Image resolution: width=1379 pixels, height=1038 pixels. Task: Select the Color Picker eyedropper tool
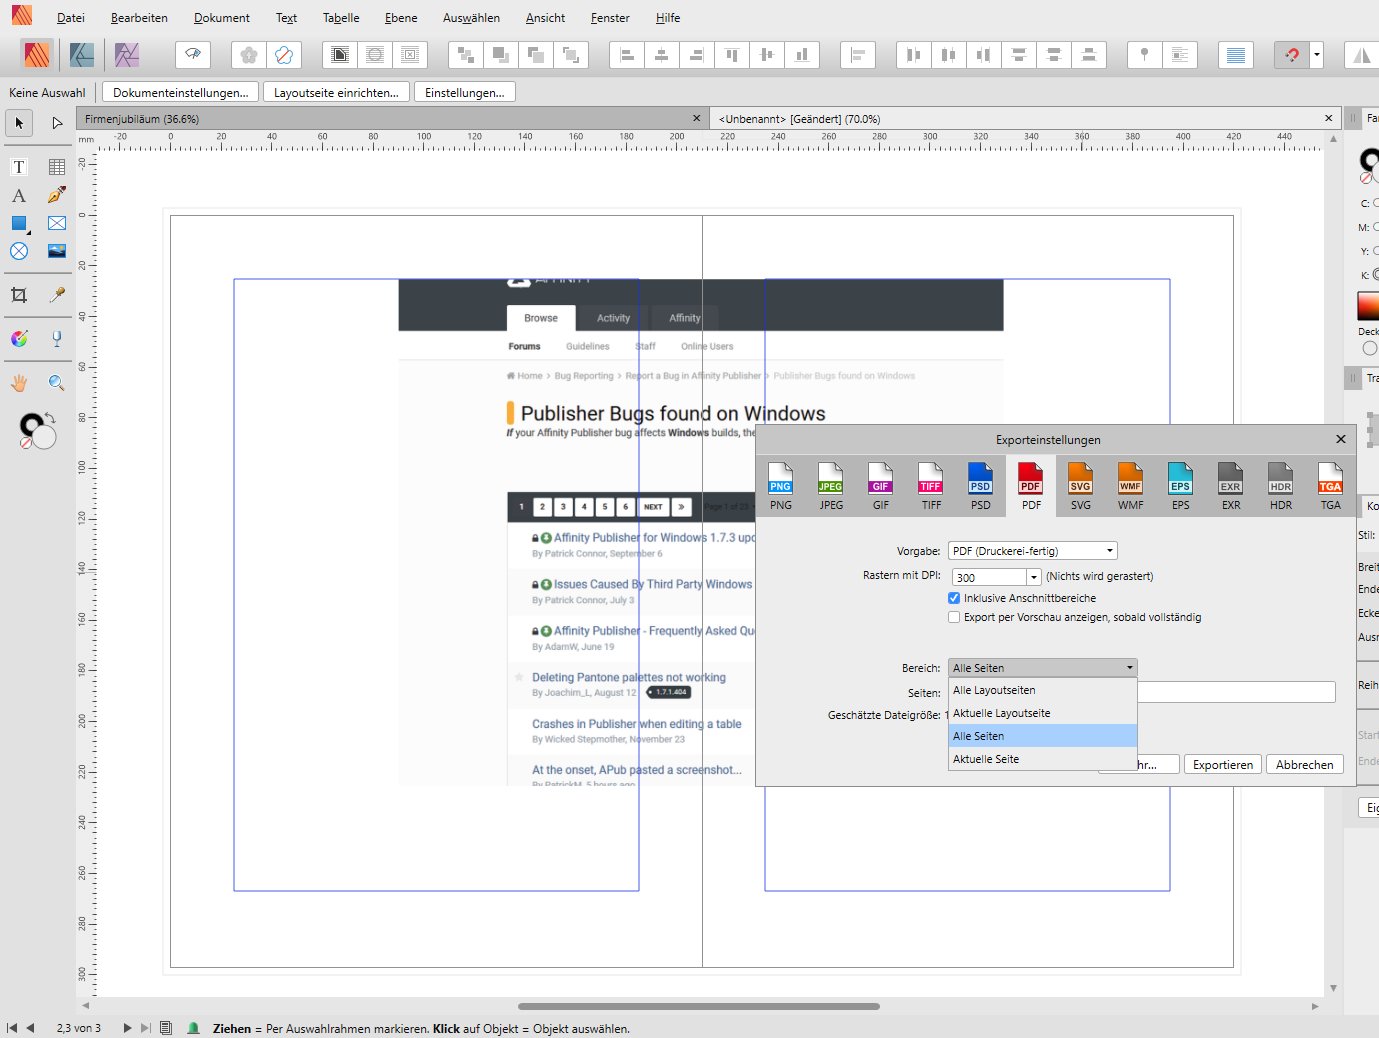tap(57, 295)
